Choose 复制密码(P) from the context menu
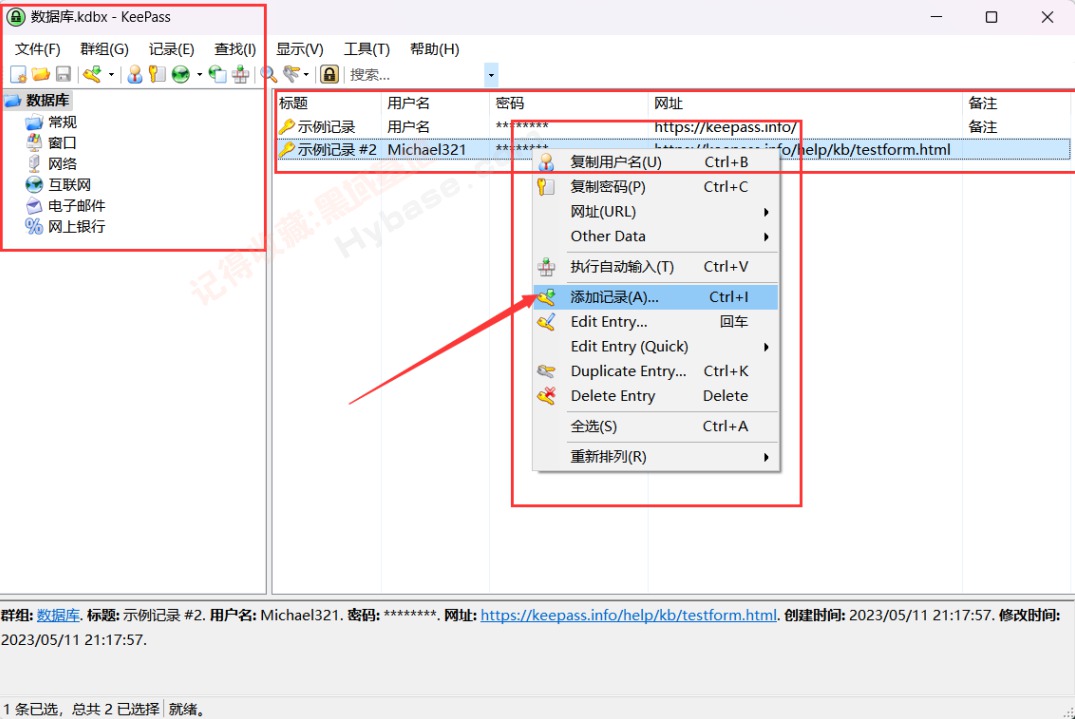1075x719 pixels. pyautogui.click(x=655, y=186)
